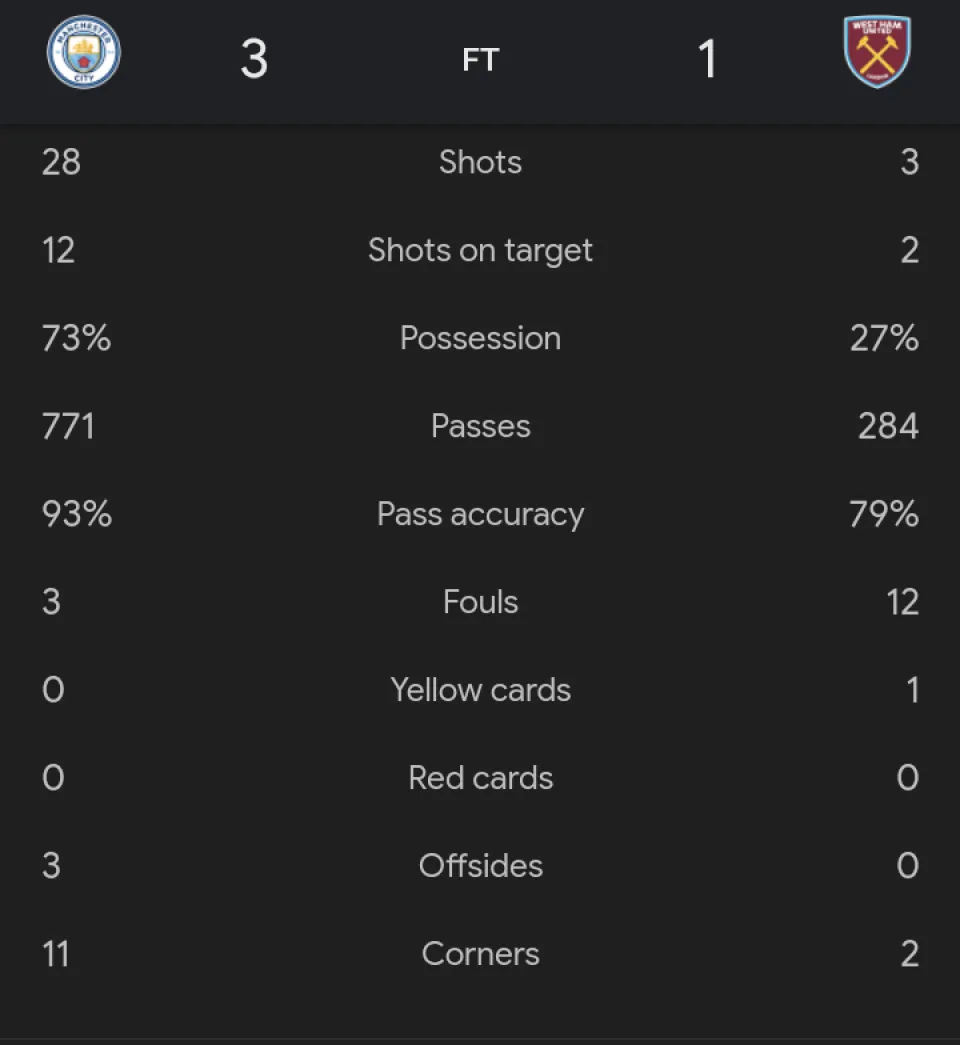Image resolution: width=960 pixels, height=1045 pixels.
Task: Click the West Ham United crest
Action: tap(876, 52)
